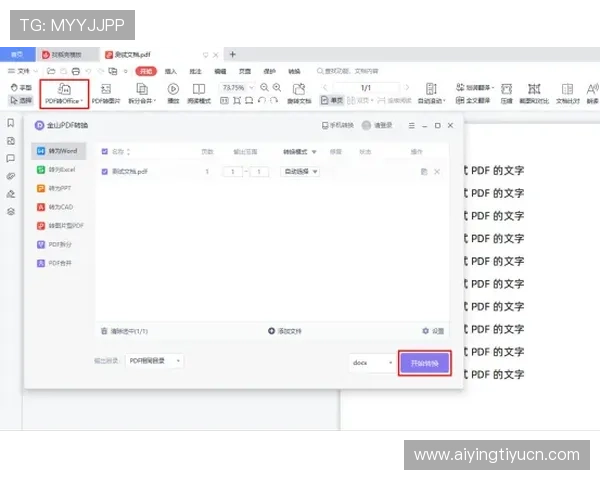Image resolution: width=600 pixels, height=480 pixels.
Task: Click the 截图和对比 screenshot icon
Action: pyautogui.click(x=534, y=94)
